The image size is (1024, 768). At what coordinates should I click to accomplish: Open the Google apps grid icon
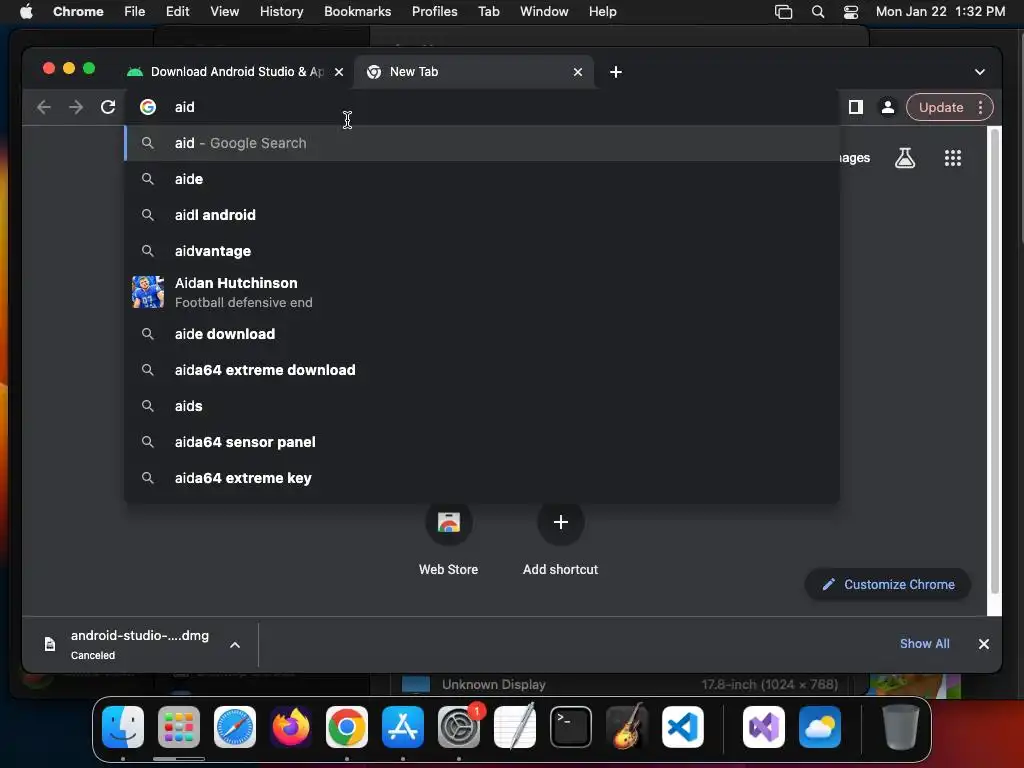click(953, 157)
